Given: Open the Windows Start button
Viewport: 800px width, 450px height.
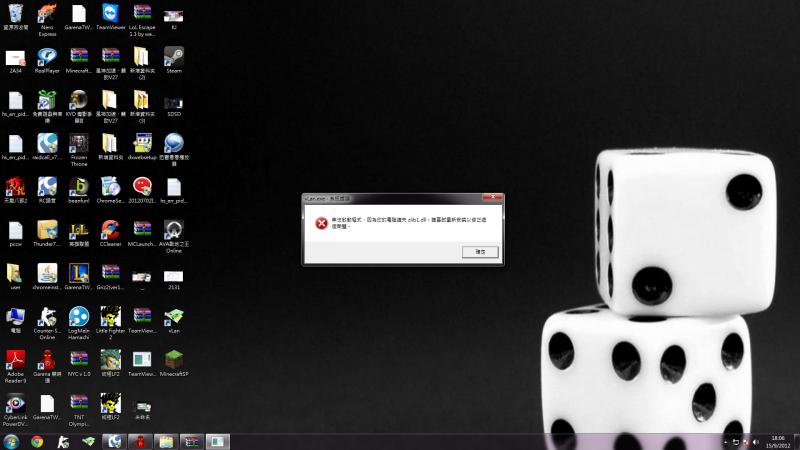Looking at the screenshot, I should coord(11,442).
